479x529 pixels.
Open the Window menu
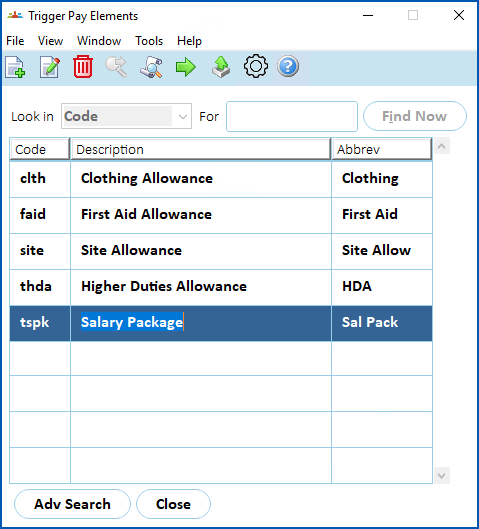coord(99,41)
